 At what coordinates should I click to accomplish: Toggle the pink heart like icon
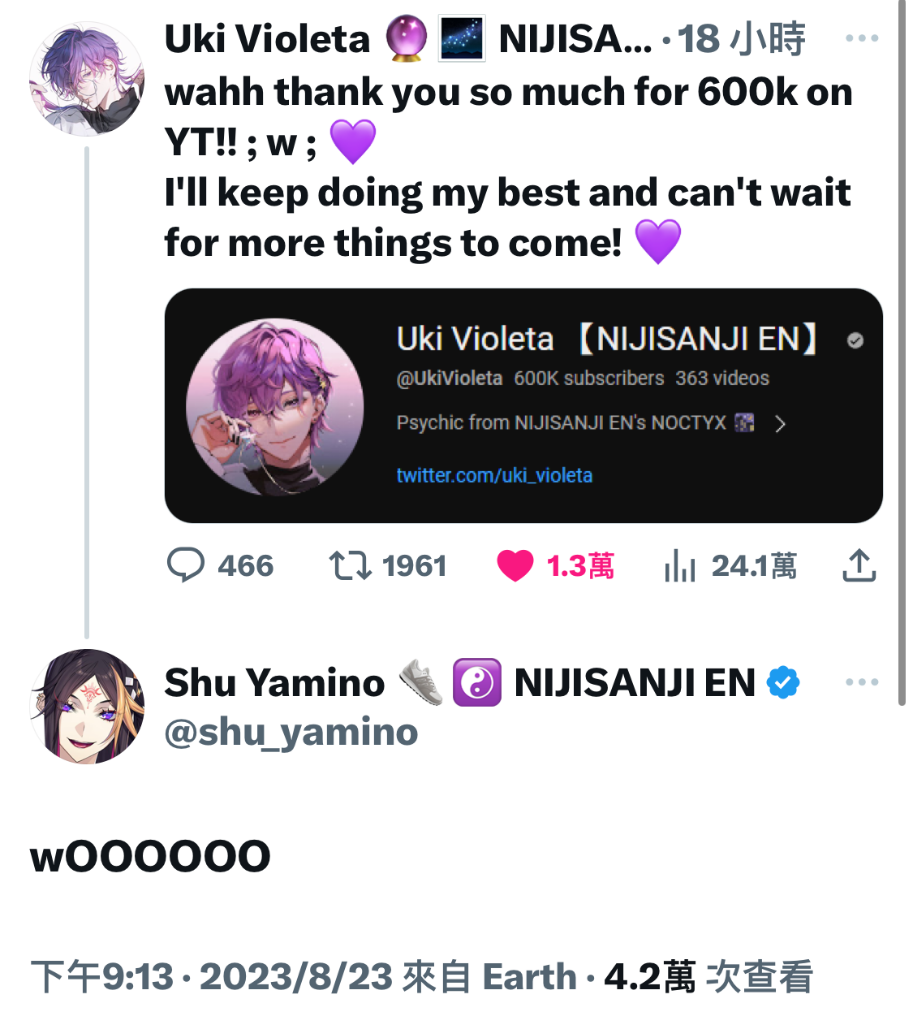(515, 566)
